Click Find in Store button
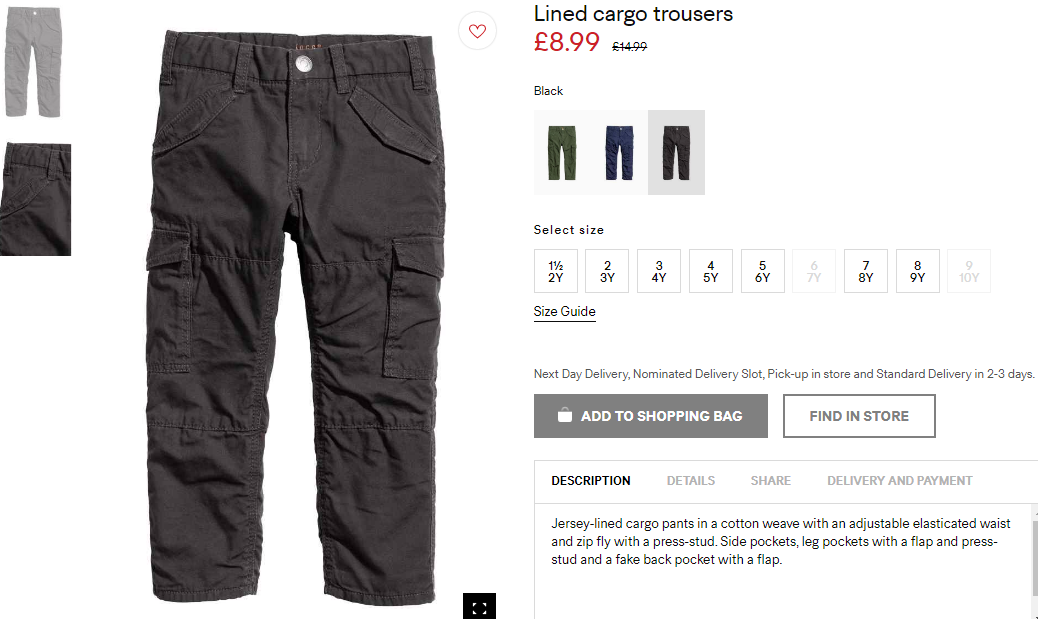 (x=859, y=416)
